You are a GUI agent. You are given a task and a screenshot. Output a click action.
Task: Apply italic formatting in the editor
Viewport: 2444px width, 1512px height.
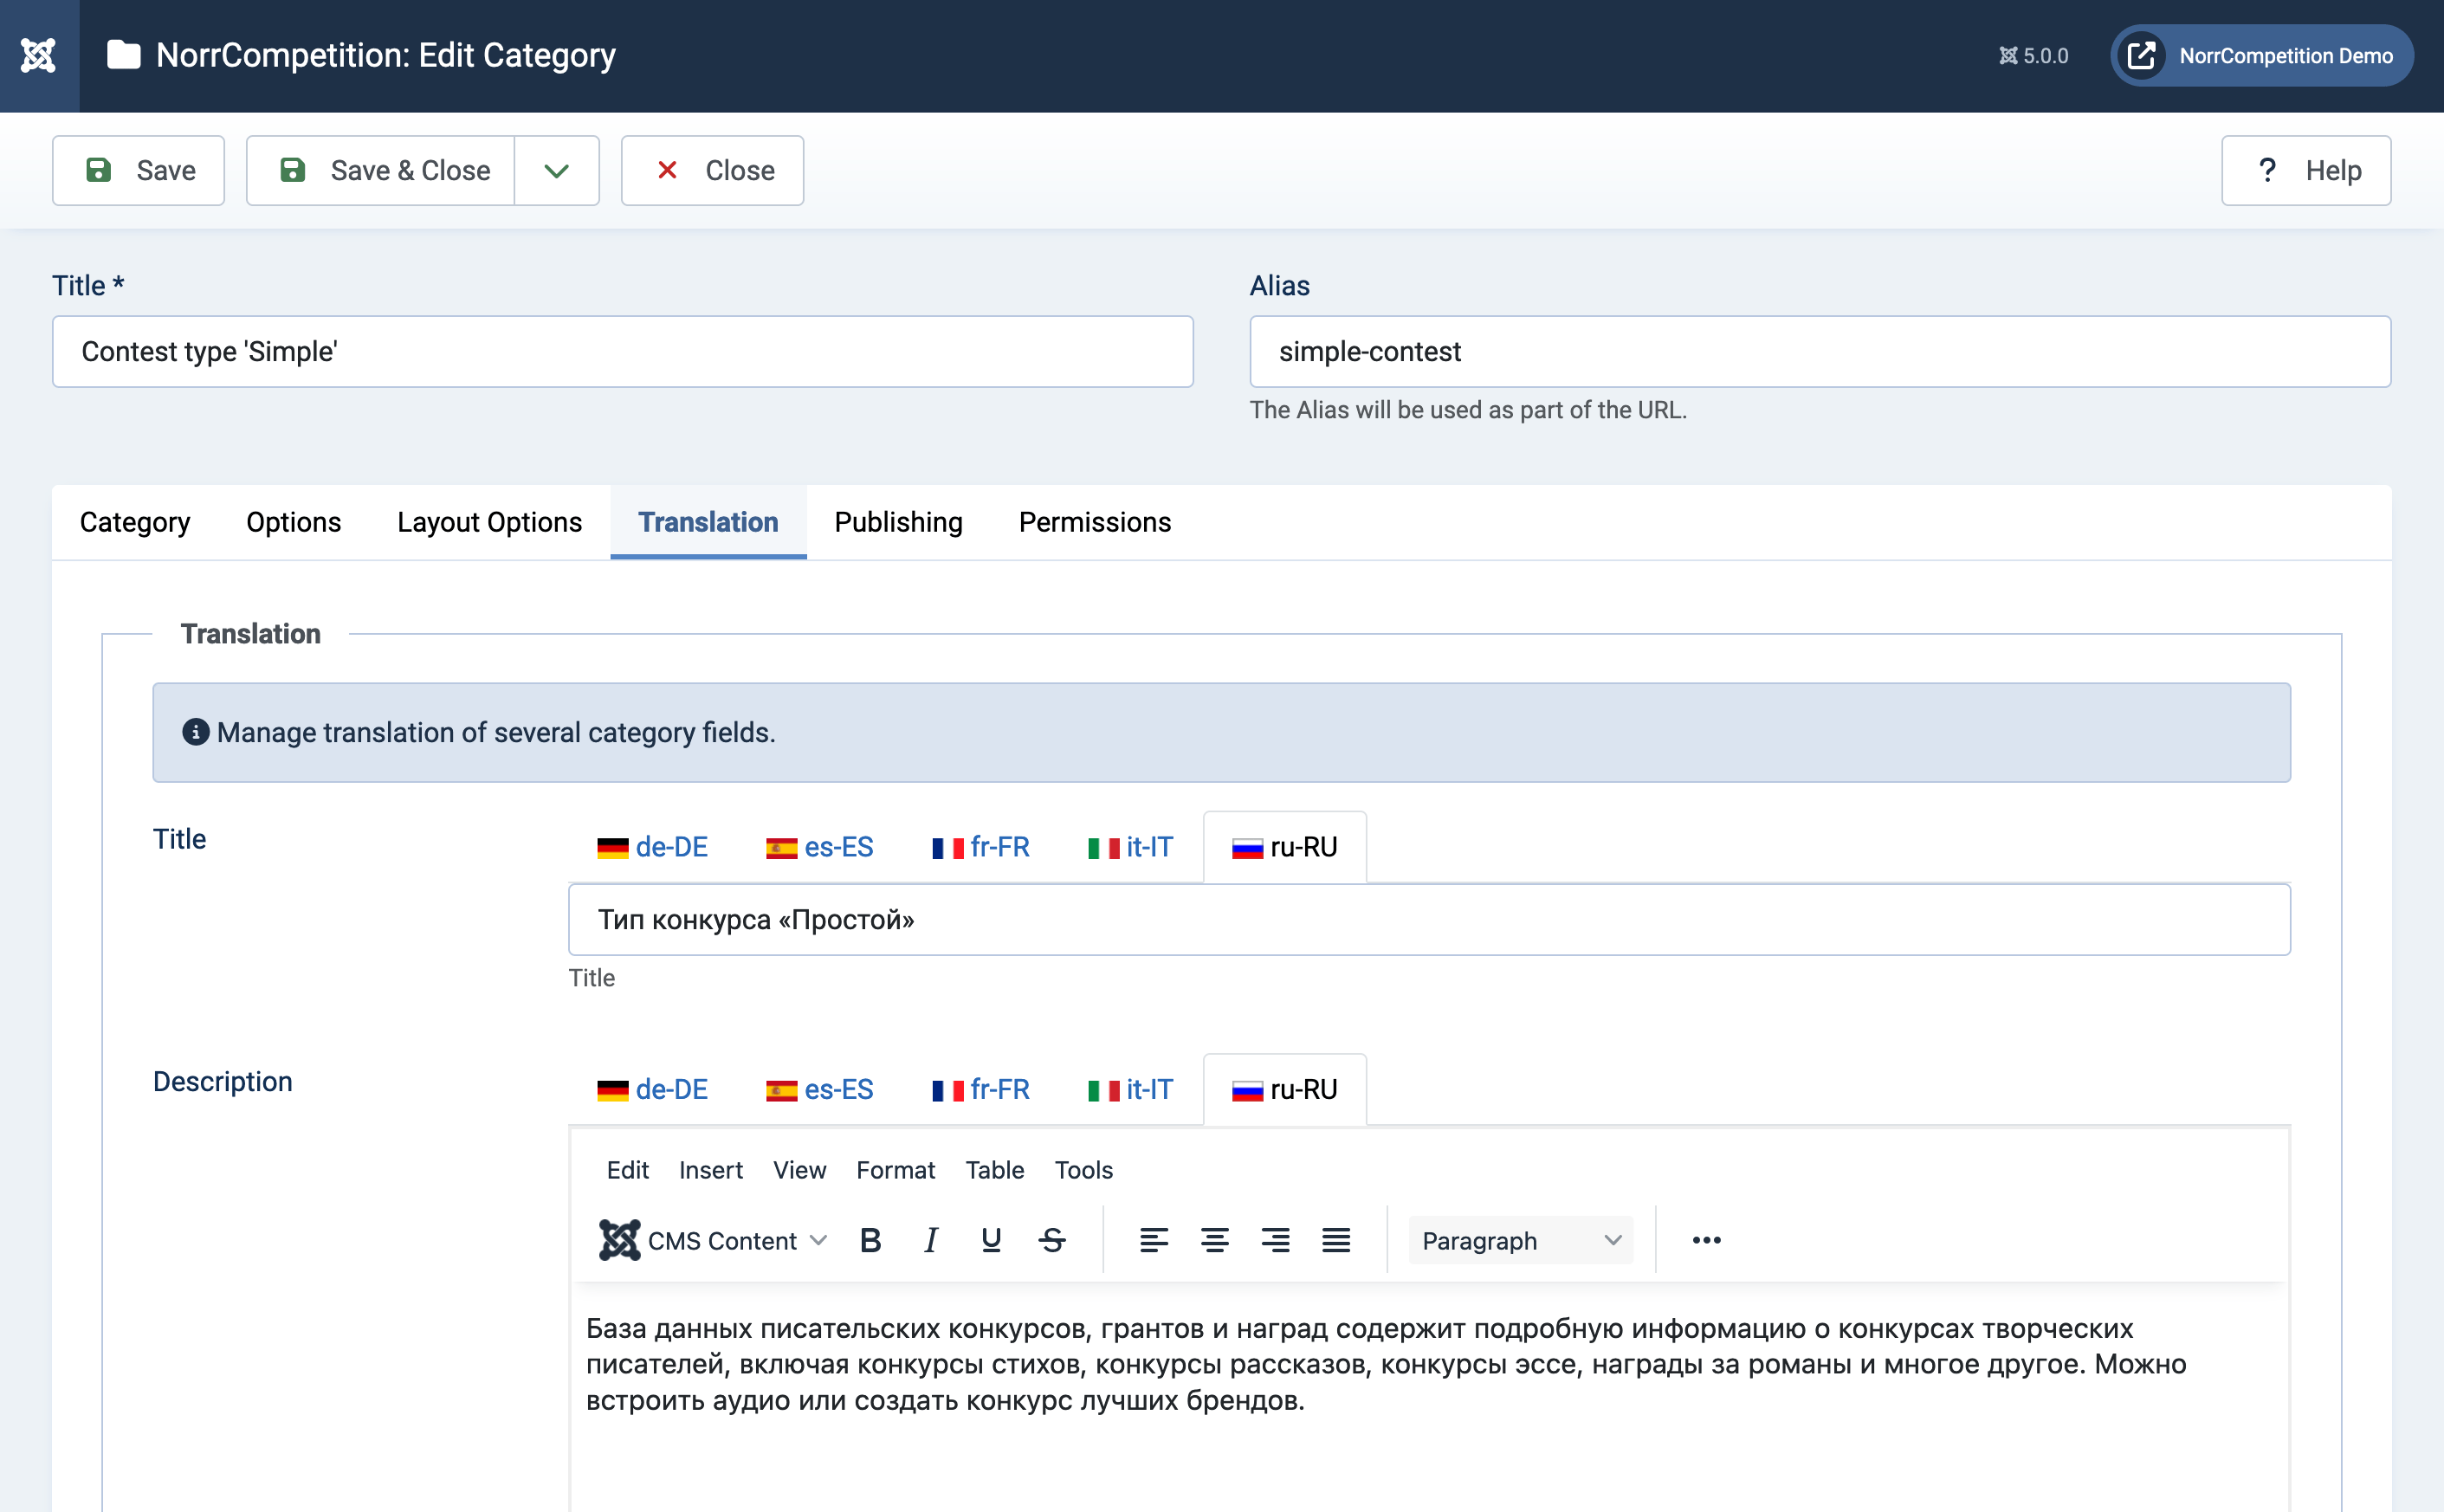930,1240
